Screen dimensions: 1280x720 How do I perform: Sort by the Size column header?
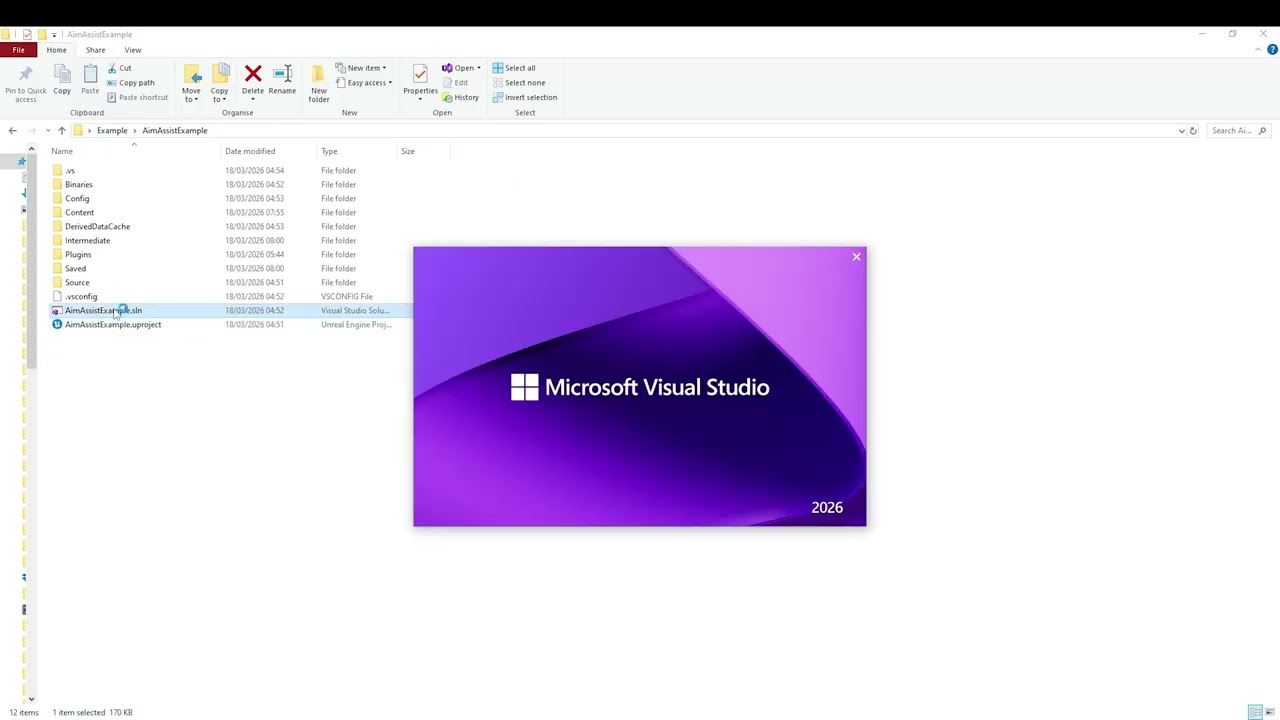click(423, 151)
